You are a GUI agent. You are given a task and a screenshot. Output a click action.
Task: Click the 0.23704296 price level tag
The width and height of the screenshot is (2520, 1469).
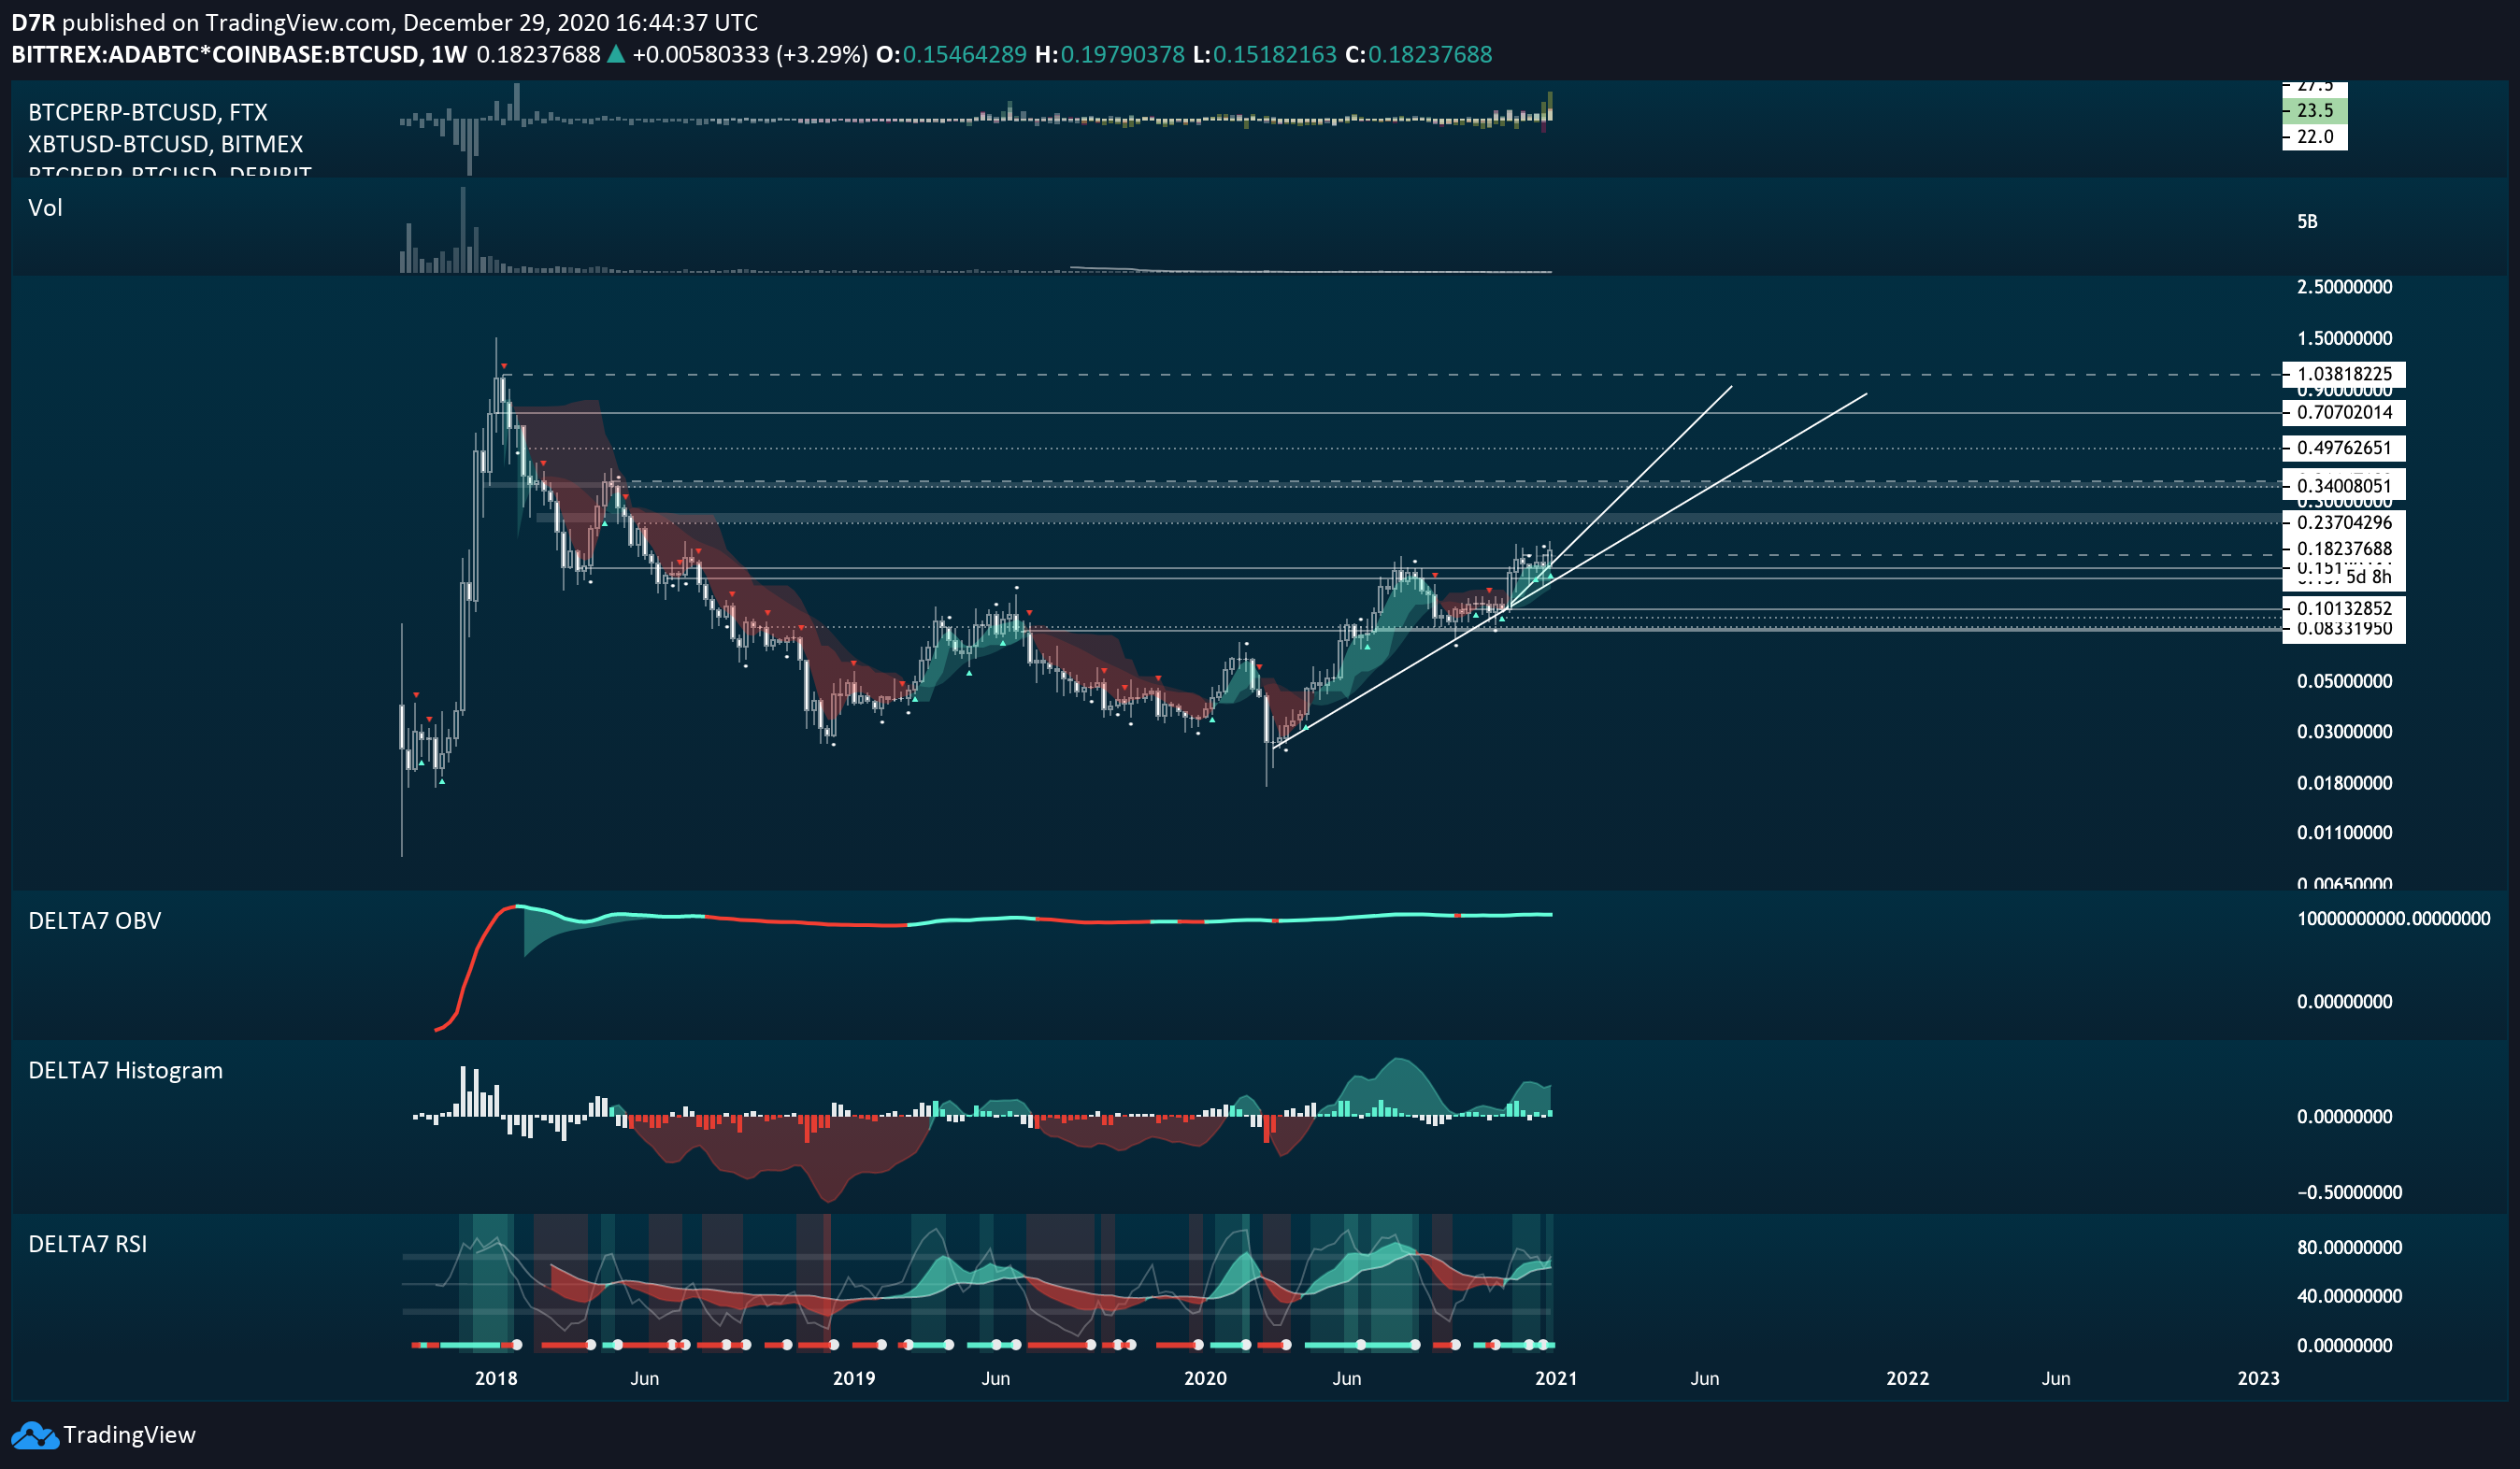coord(2343,522)
